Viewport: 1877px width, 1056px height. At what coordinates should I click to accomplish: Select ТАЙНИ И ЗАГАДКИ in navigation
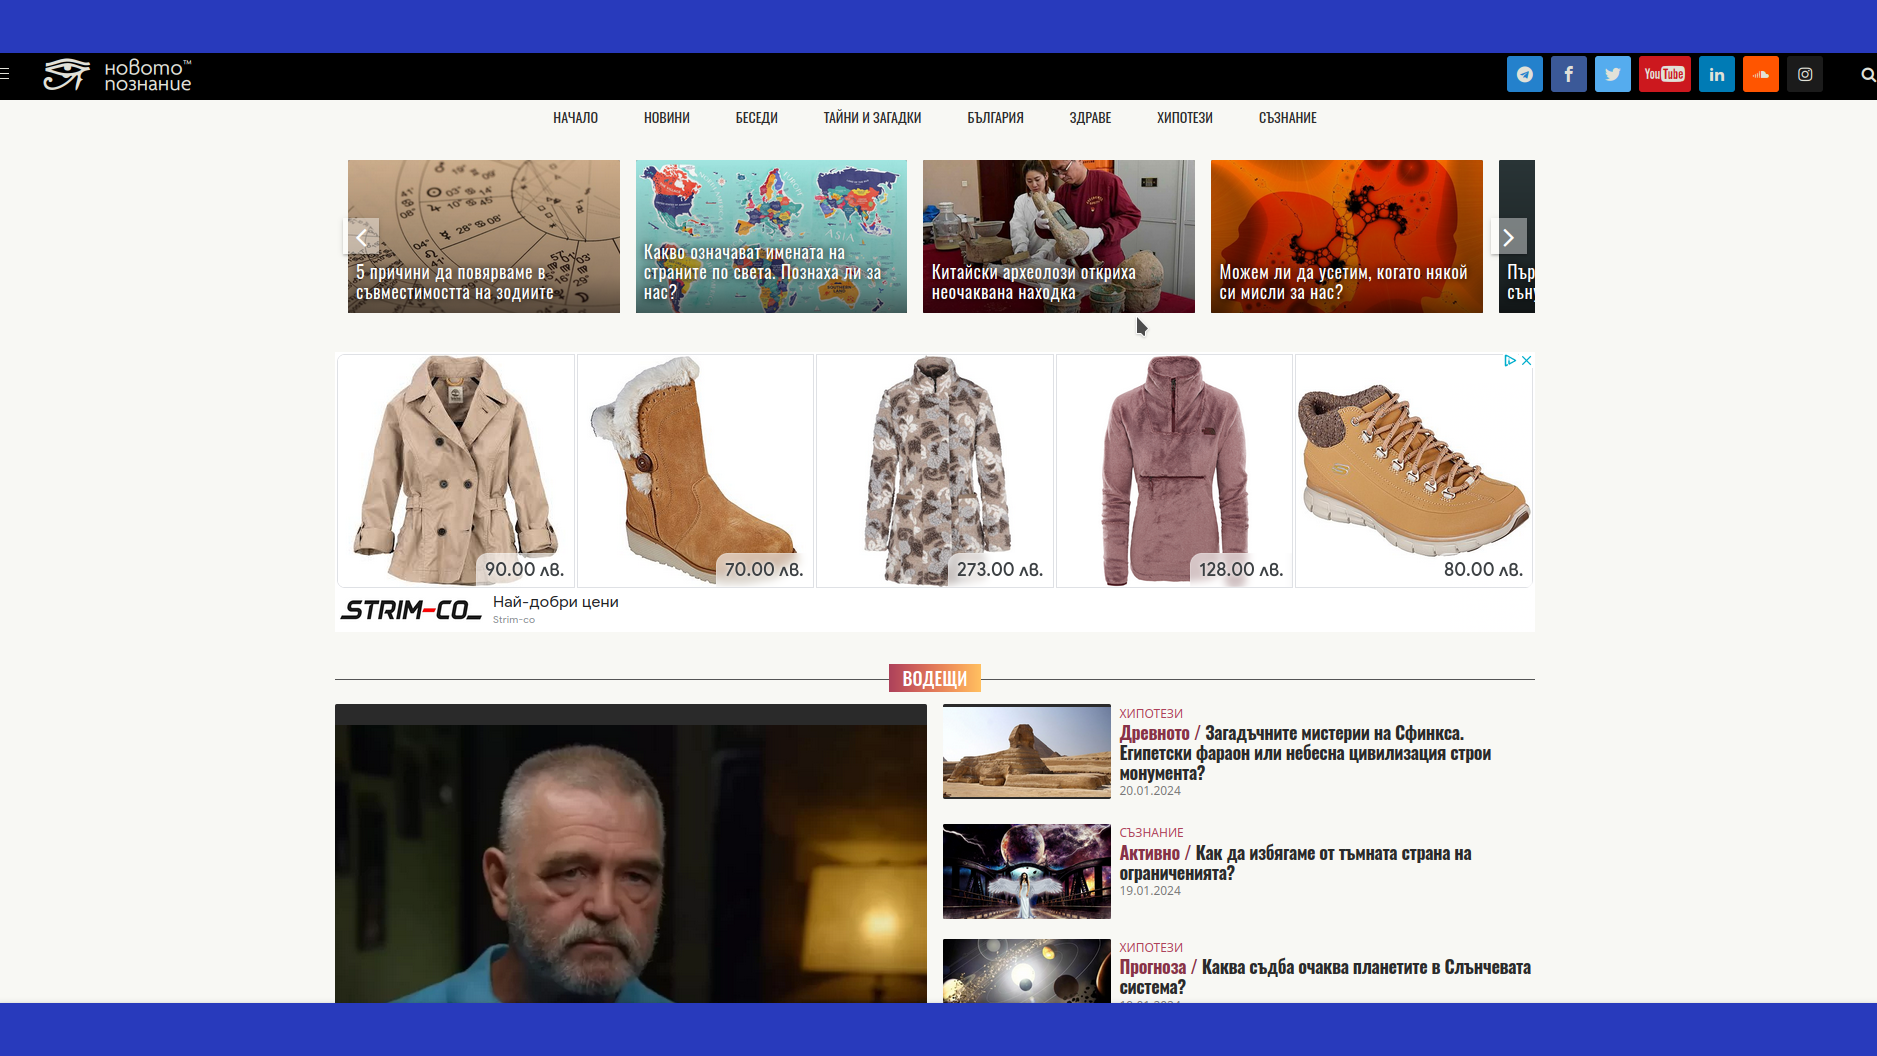pos(872,118)
